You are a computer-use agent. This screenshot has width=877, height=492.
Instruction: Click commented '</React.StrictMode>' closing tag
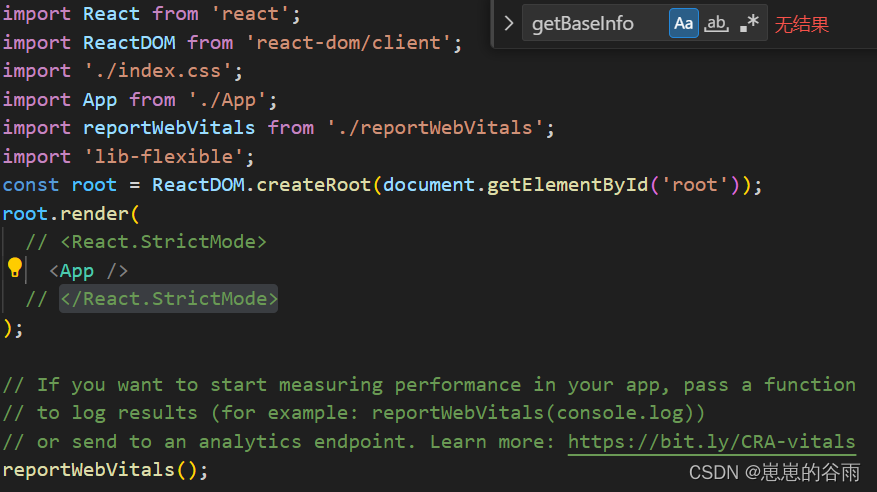[169, 299]
